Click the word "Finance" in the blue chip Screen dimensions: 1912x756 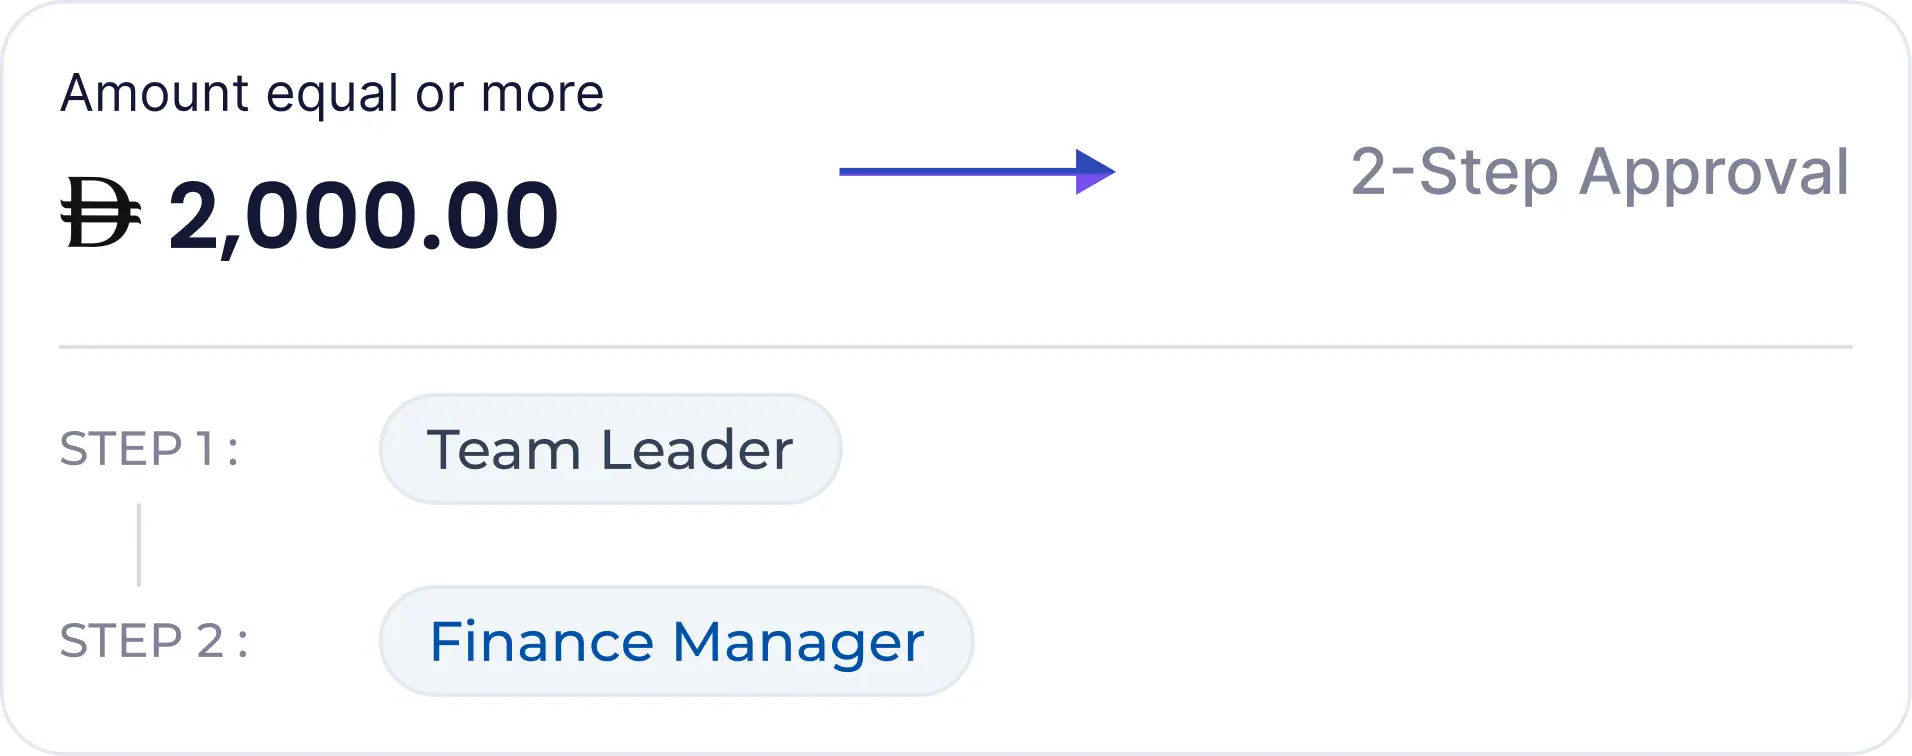(541, 642)
